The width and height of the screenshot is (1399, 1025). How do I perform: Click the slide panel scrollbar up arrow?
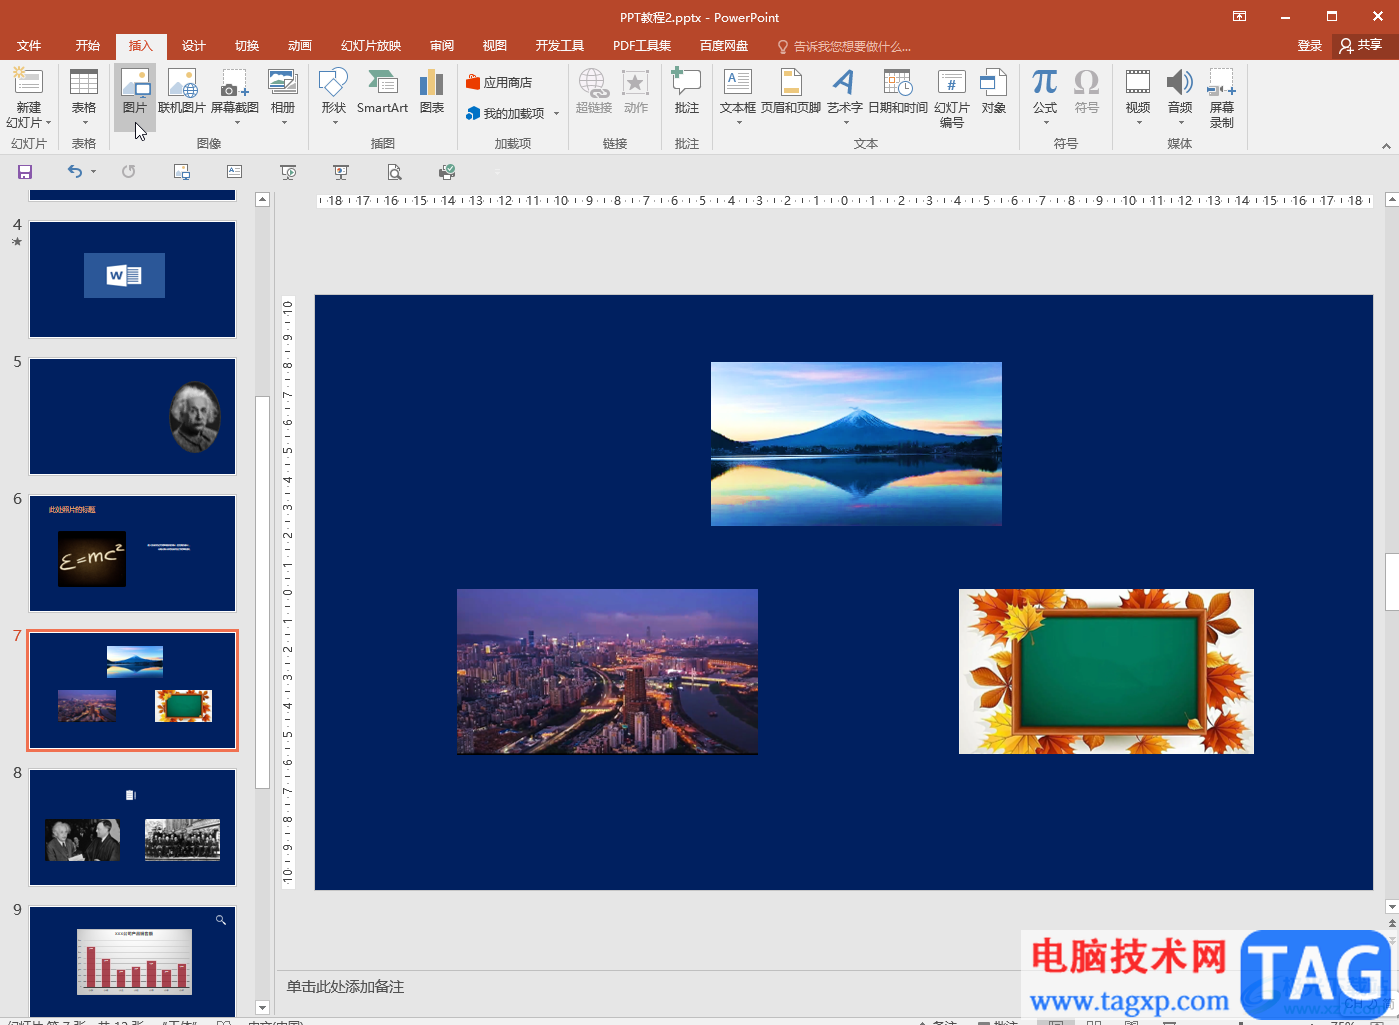(x=263, y=200)
